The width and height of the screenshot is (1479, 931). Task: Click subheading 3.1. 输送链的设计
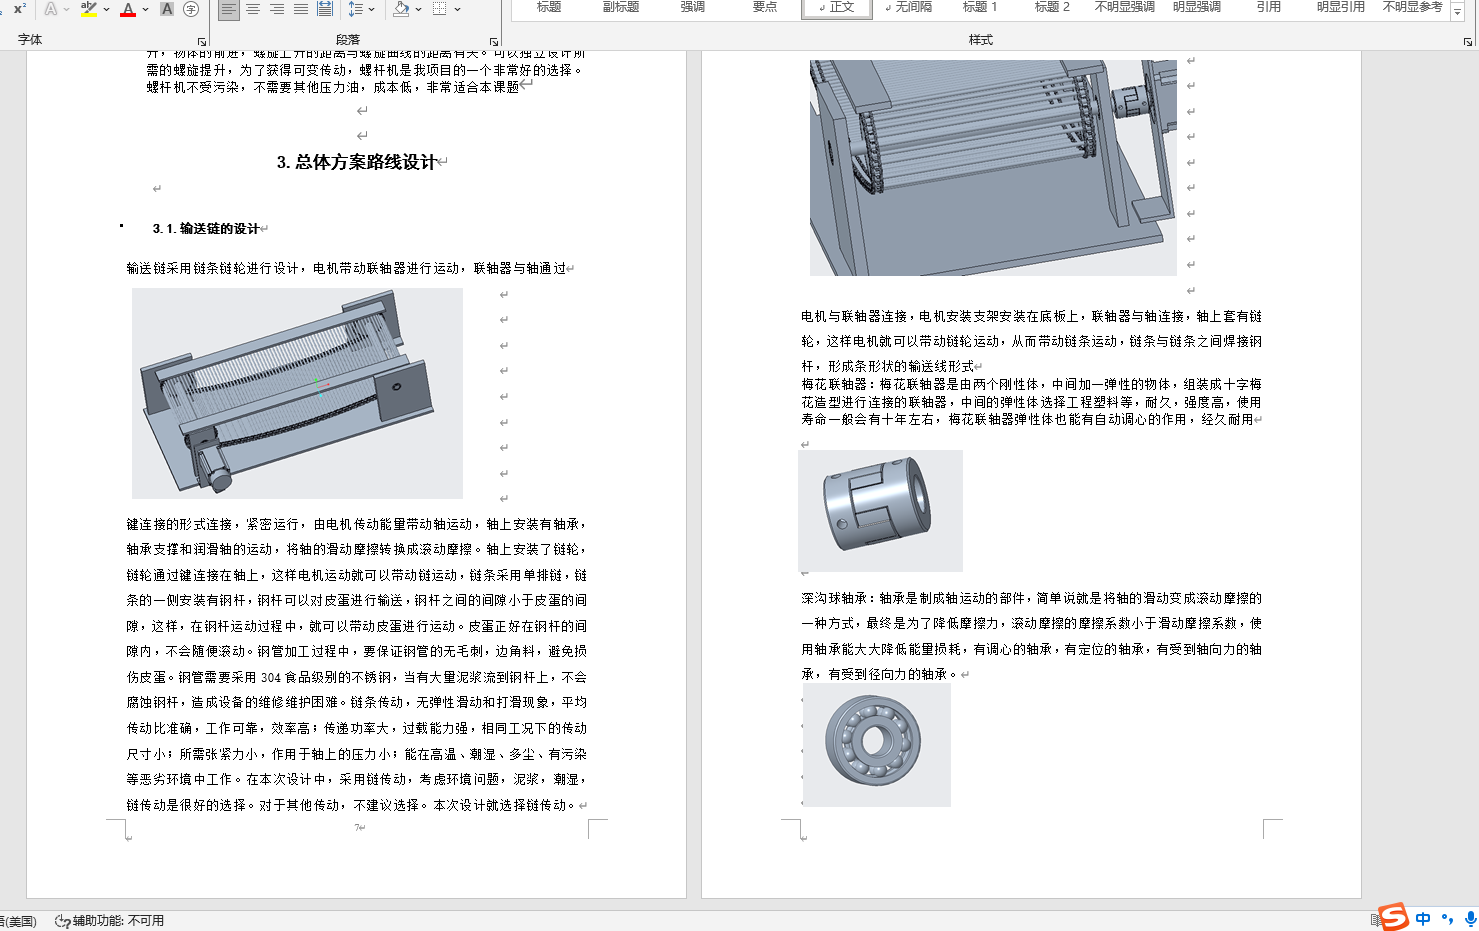click(x=206, y=229)
